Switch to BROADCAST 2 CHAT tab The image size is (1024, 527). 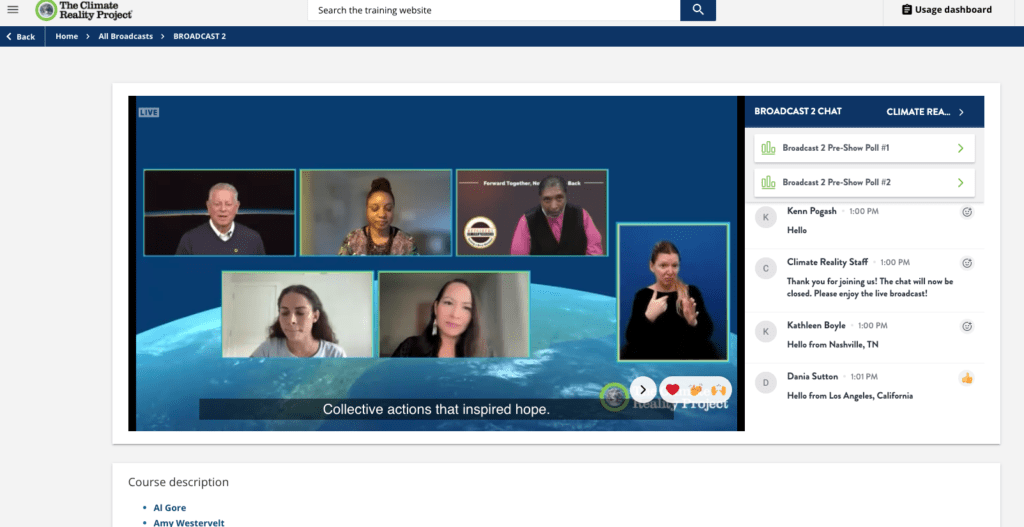pos(797,112)
